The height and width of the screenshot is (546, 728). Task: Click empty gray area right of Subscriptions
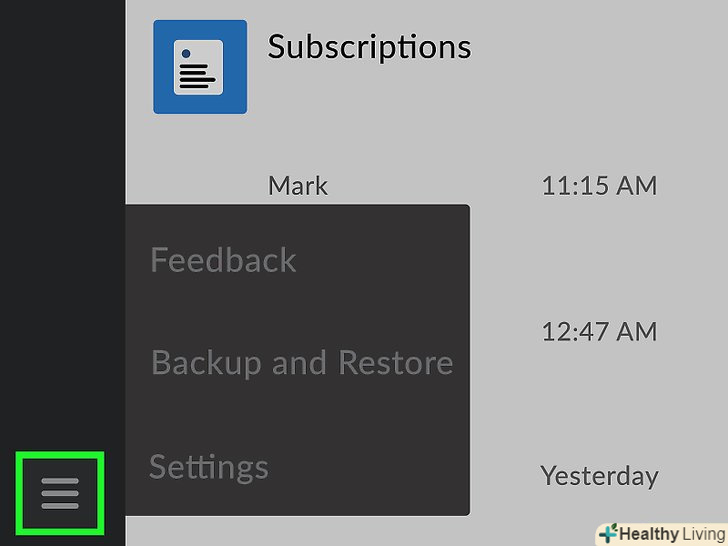pos(600,60)
